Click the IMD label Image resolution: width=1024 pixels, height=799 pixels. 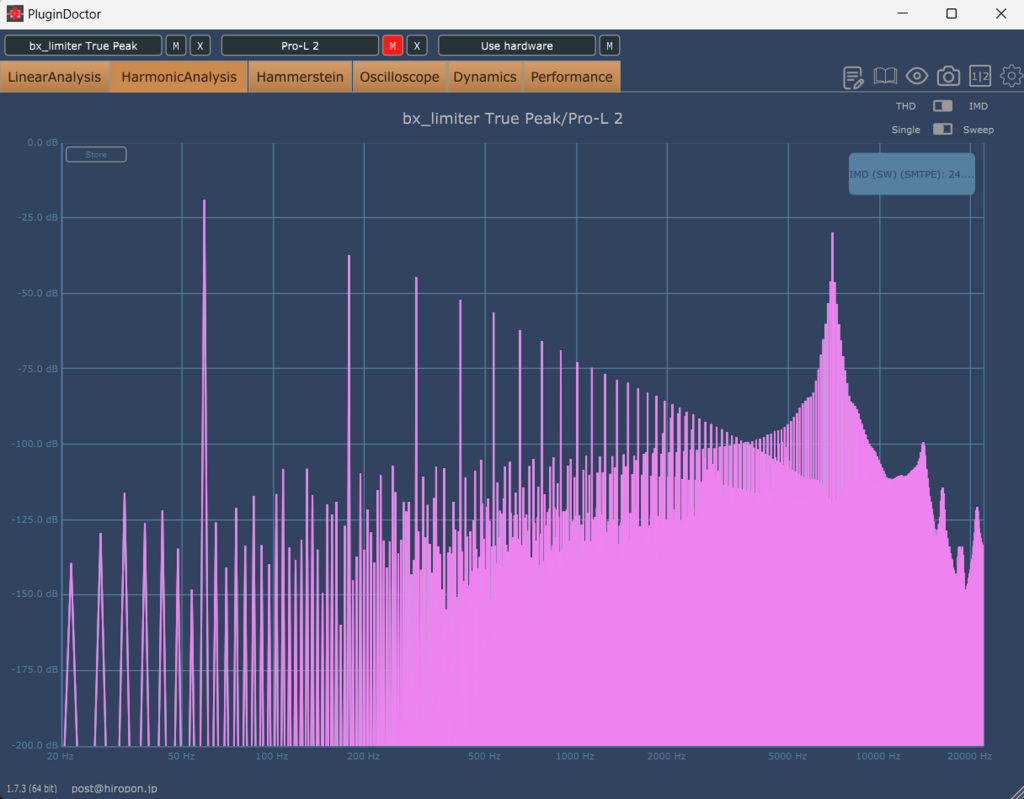pos(978,106)
